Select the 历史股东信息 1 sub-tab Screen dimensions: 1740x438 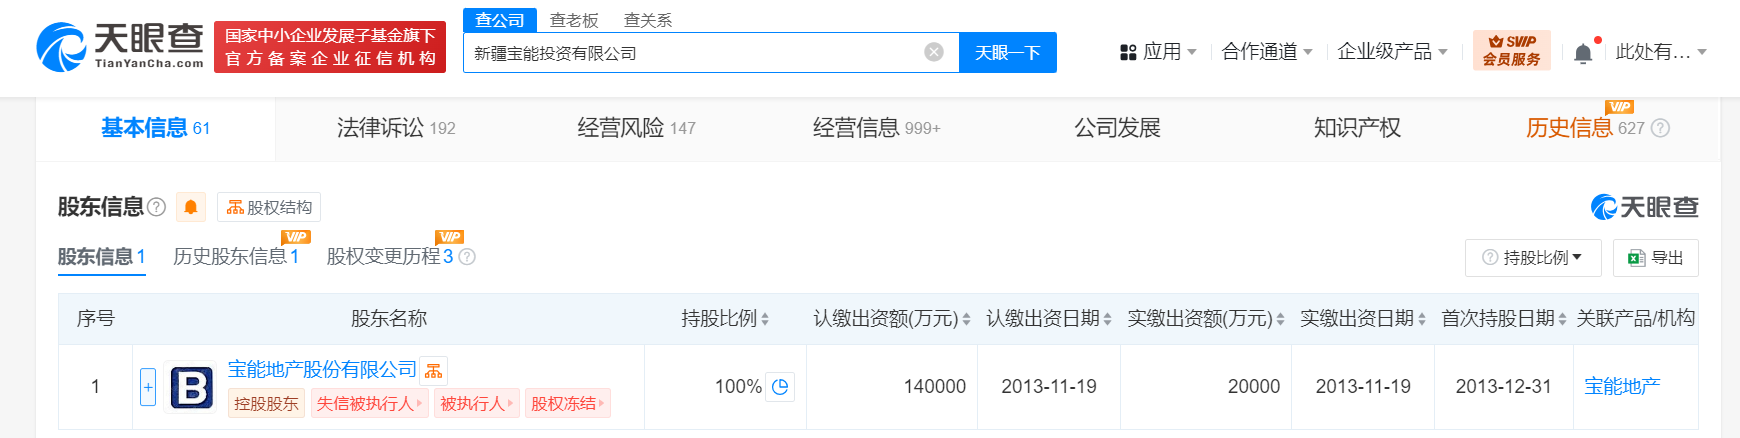click(x=236, y=257)
